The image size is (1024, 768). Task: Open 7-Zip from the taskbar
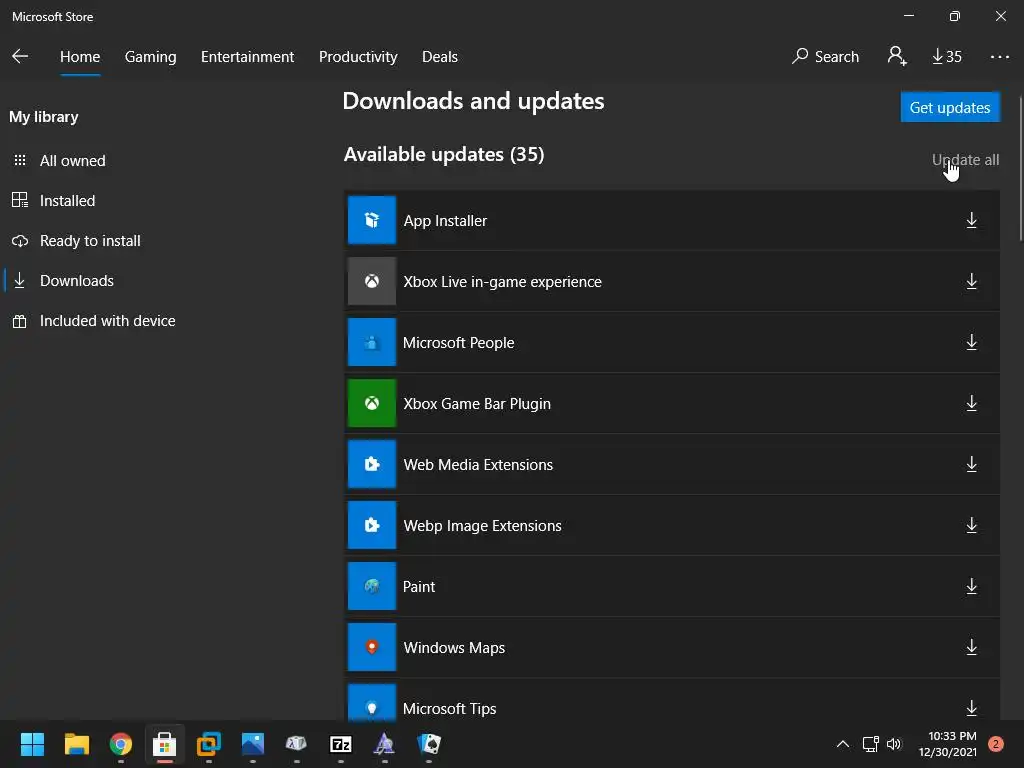tap(341, 744)
